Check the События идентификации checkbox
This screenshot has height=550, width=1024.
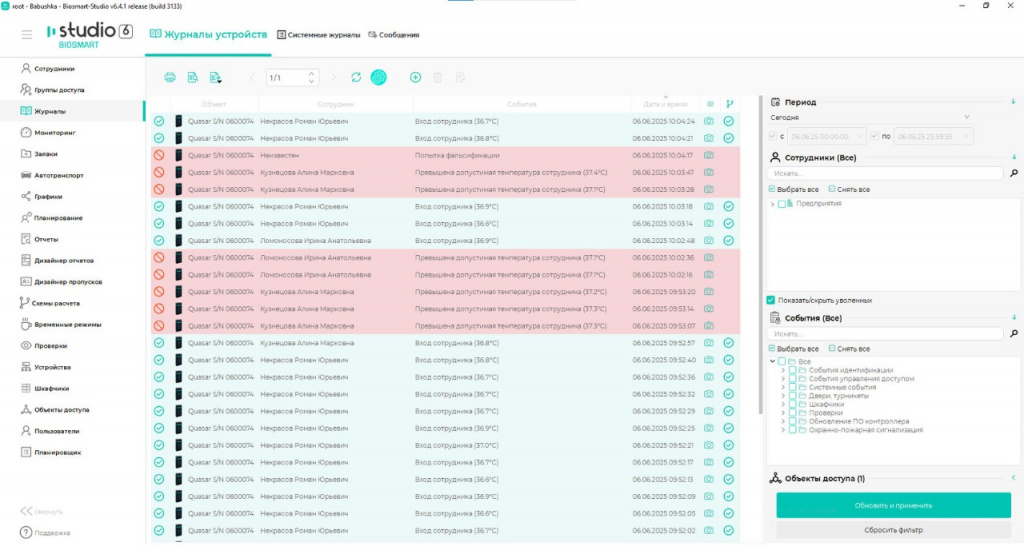(792, 370)
